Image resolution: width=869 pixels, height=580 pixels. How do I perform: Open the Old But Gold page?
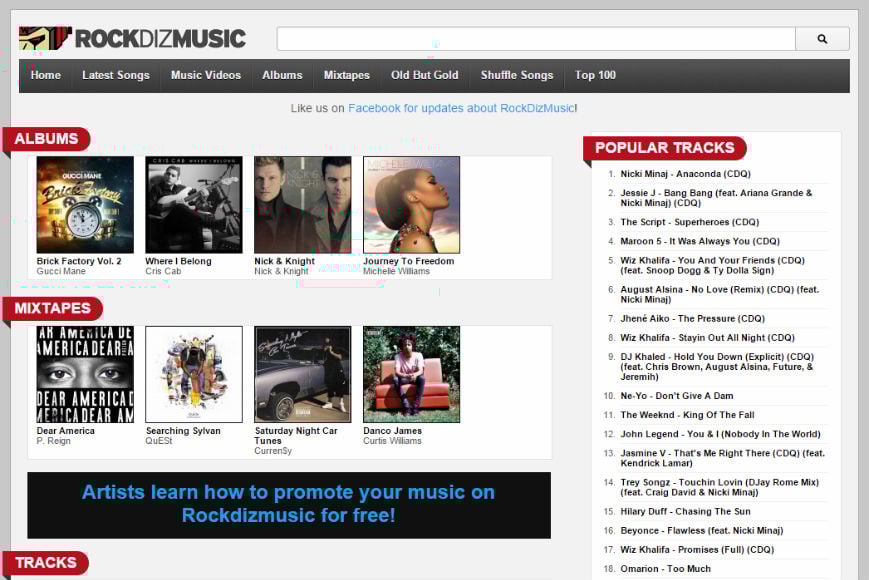(425, 75)
